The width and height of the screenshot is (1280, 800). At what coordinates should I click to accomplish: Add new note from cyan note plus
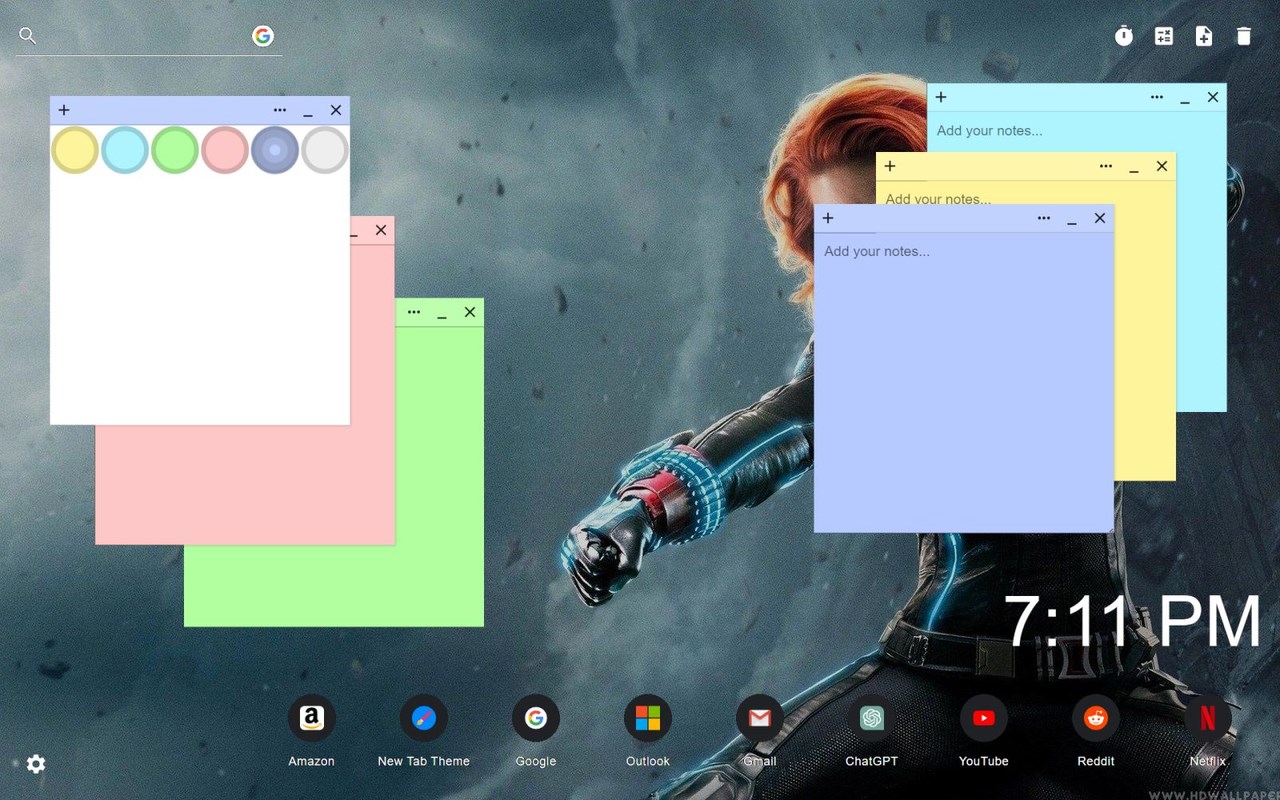coord(941,97)
